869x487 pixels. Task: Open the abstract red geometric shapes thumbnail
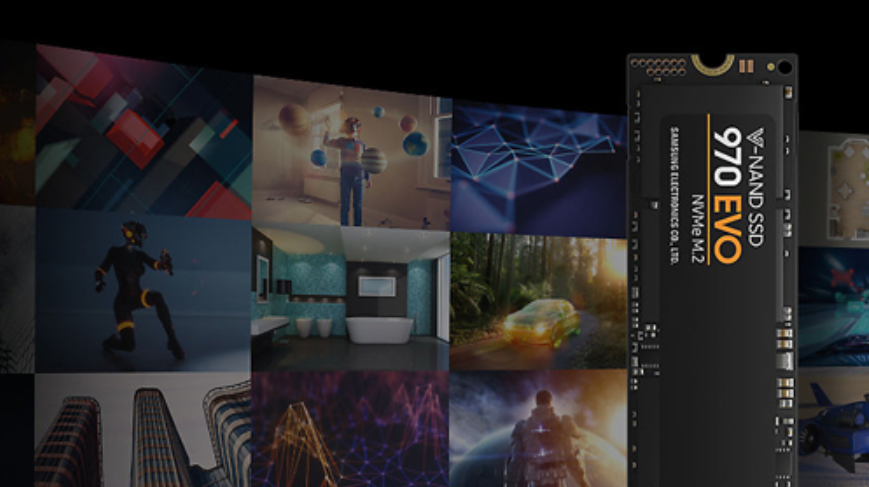pos(143,130)
